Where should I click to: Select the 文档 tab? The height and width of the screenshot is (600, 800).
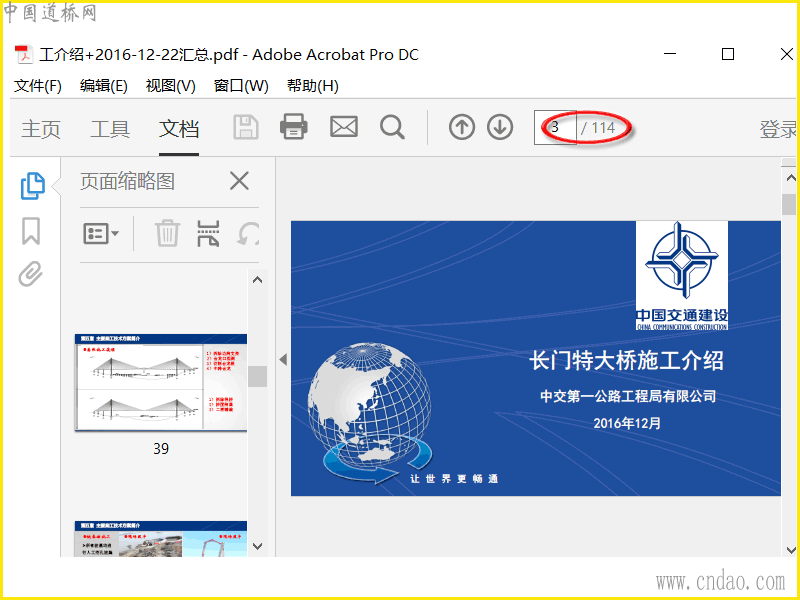click(x=179, y=129)
